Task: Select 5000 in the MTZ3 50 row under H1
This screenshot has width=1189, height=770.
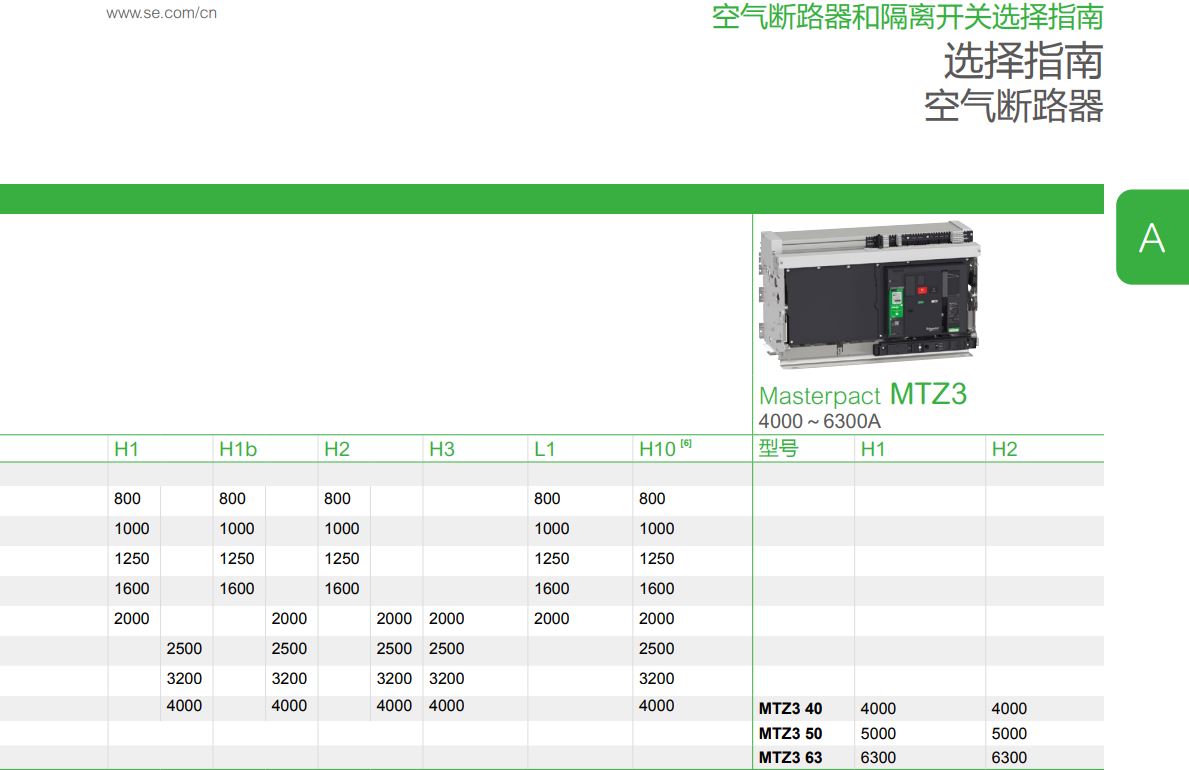Action: [878, 734]
